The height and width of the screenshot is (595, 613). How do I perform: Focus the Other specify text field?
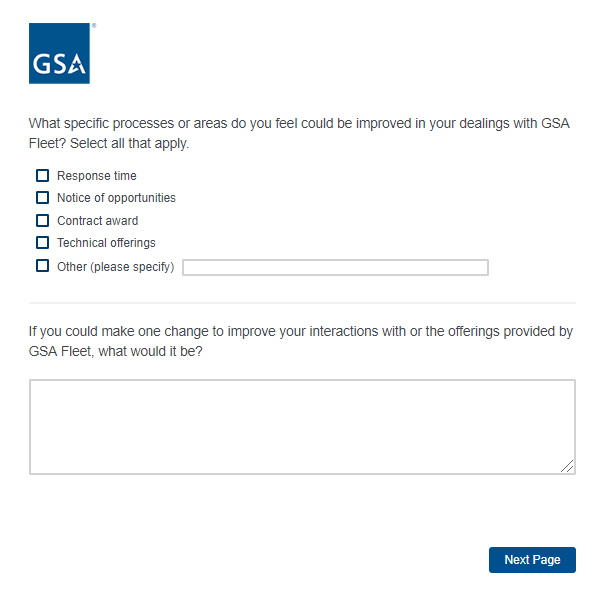pyautogui.click(x=335, y=268)
